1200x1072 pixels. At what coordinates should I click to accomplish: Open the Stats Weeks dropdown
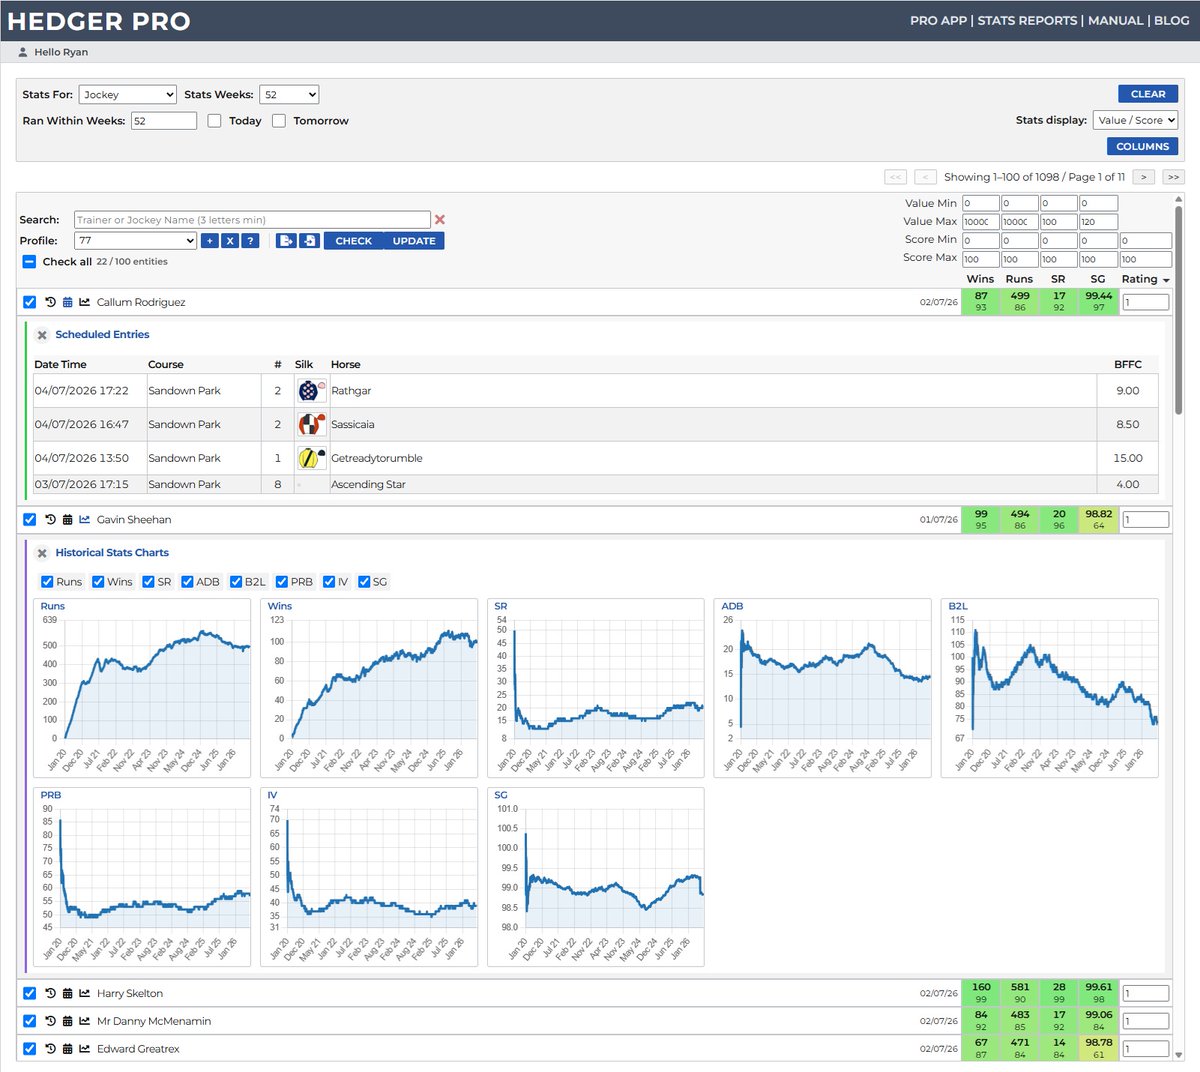point(289,94)
